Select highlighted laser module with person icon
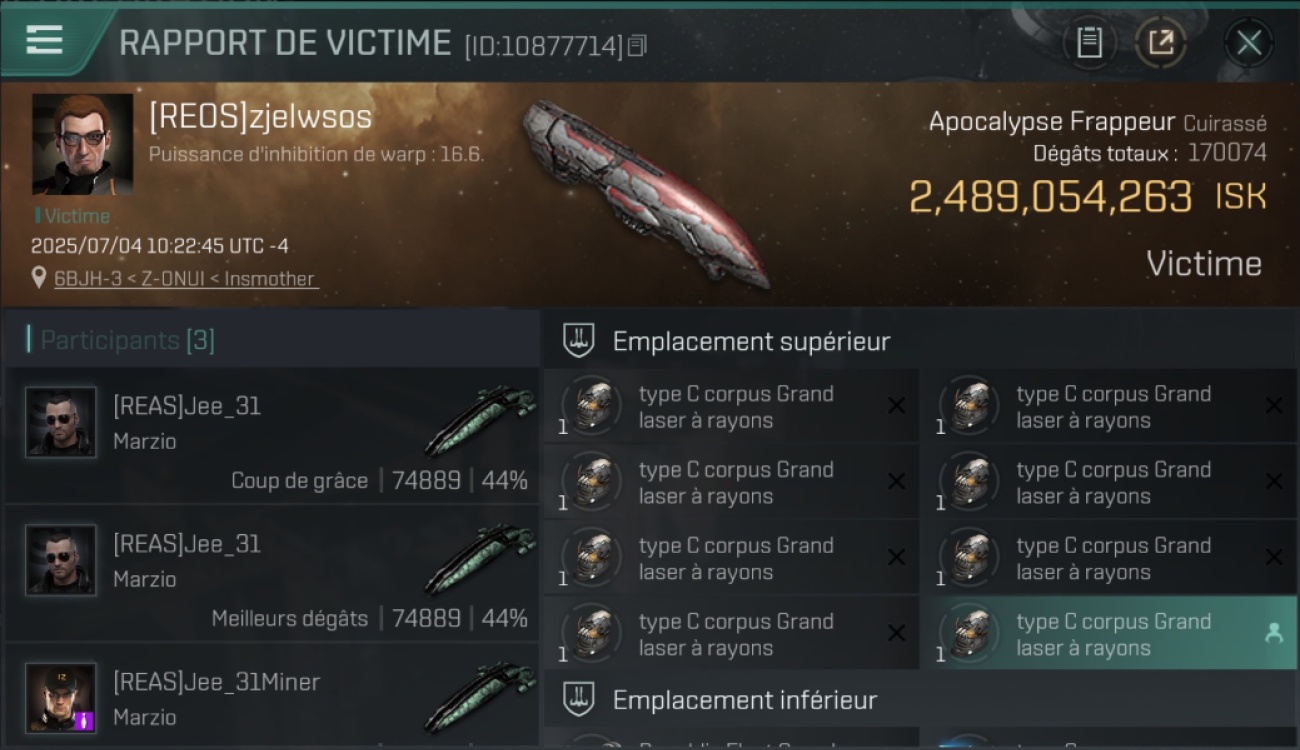The width and height of the screenshot is (1300, 750). (x=1109, y=633)
